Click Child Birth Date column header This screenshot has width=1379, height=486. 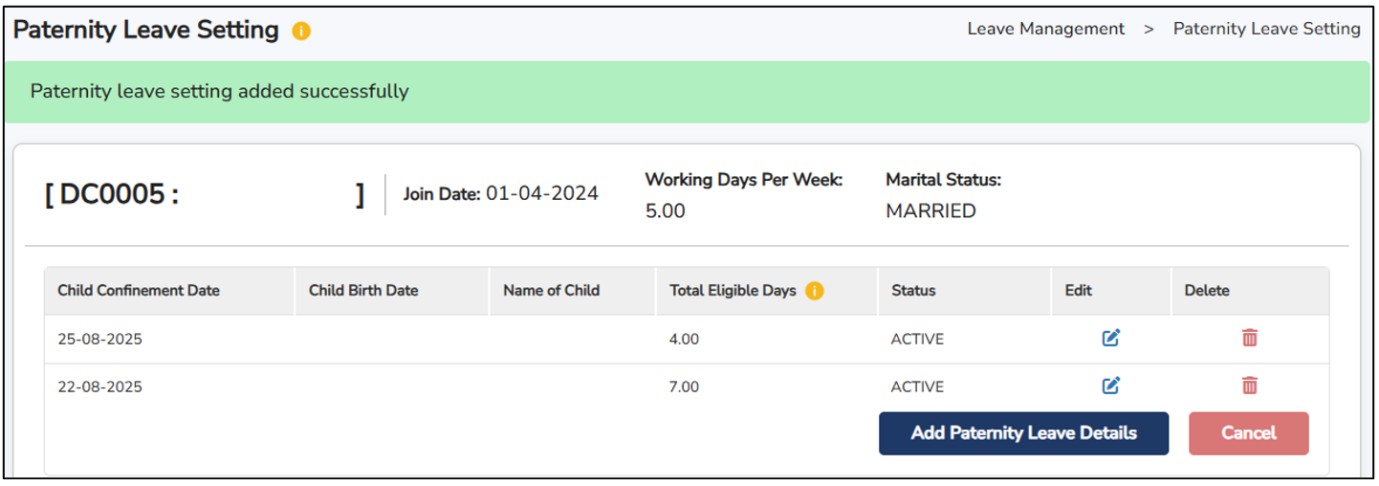(x=363, y=291)
